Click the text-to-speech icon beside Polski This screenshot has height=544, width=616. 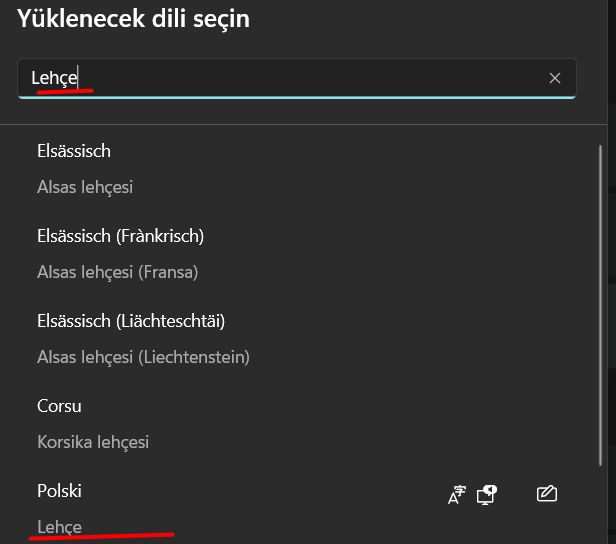point(487,495)
